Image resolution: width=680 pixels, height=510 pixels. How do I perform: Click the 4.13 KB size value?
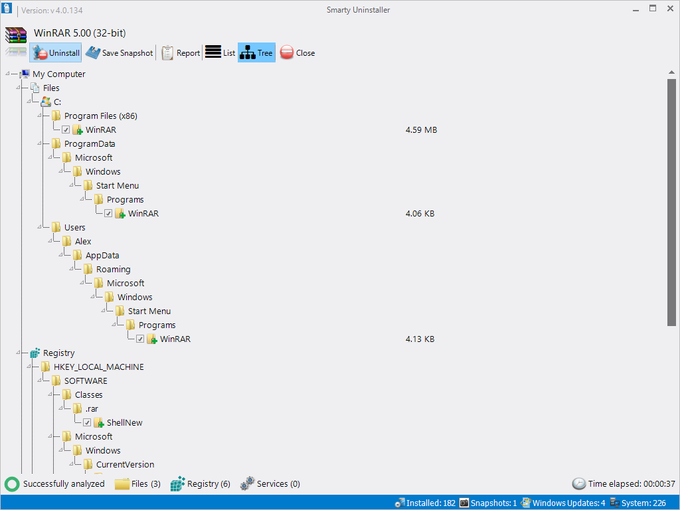pos(420,339)
